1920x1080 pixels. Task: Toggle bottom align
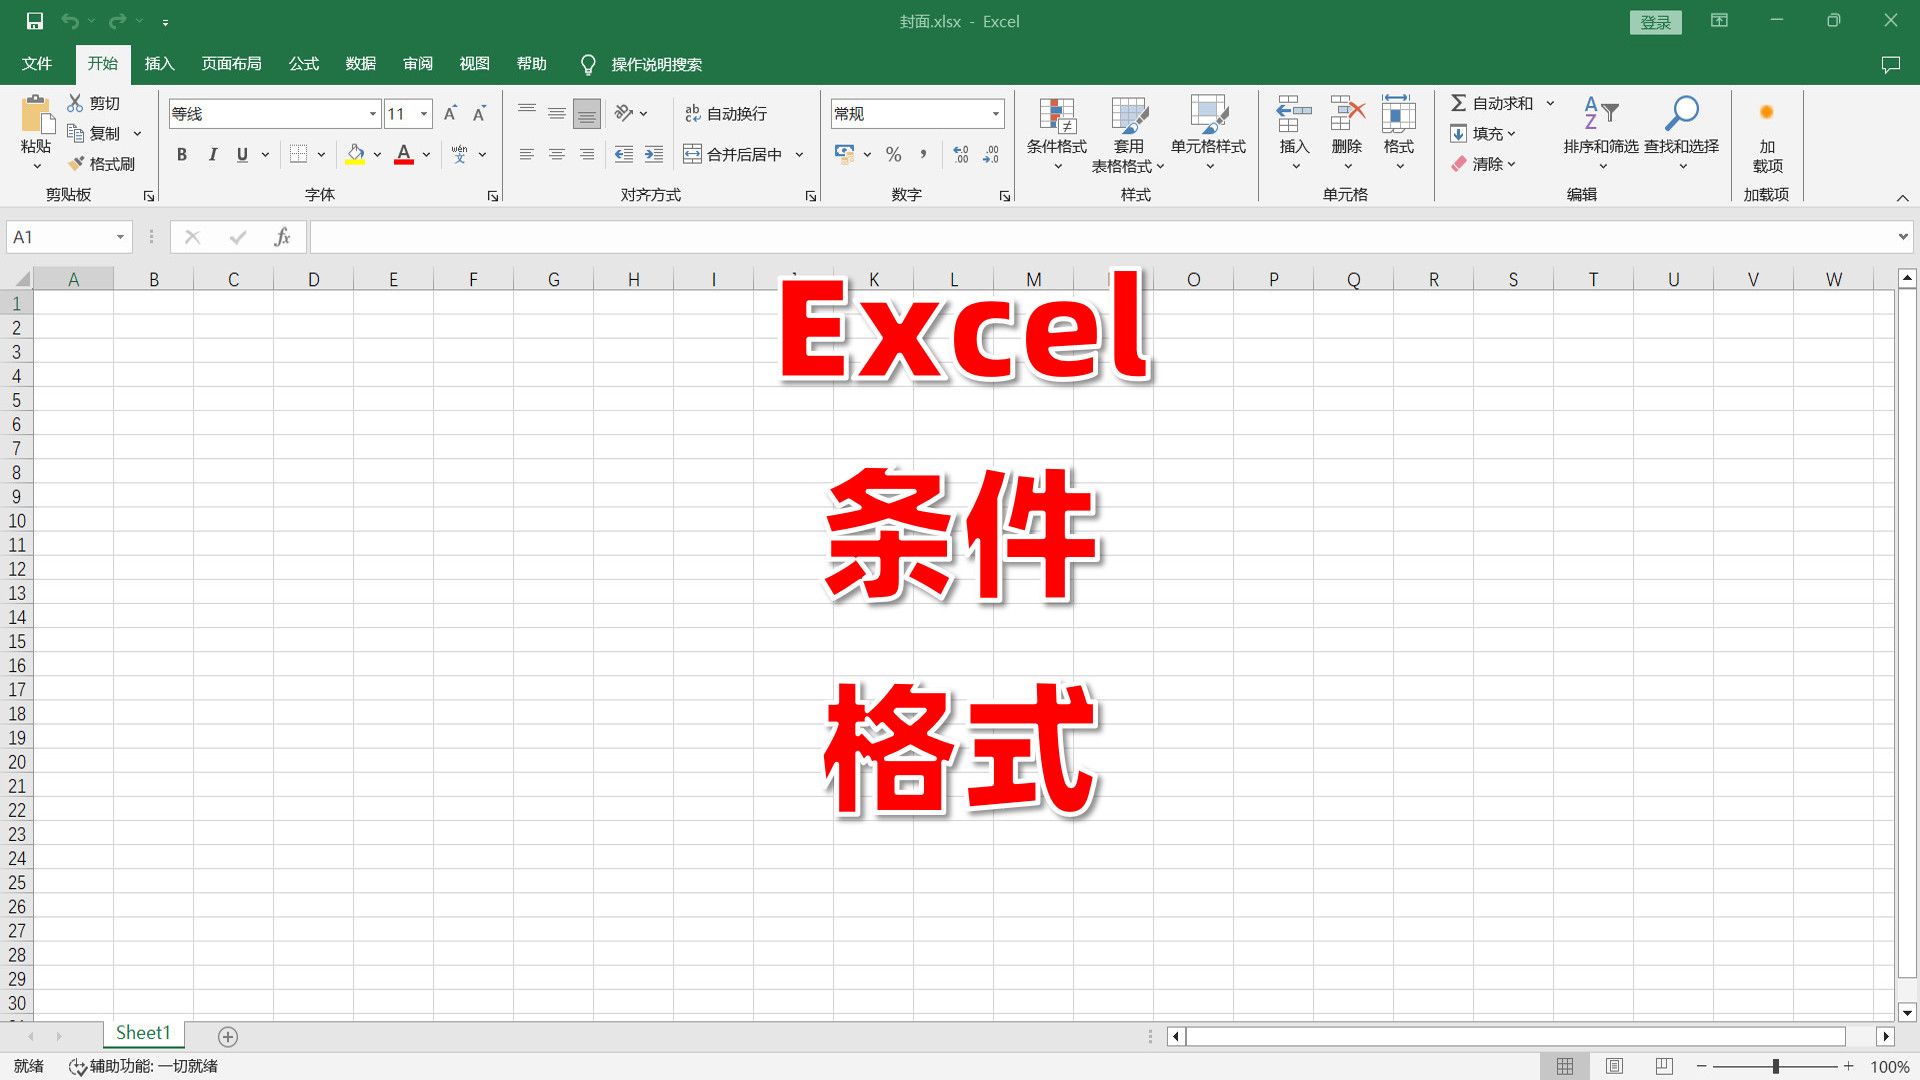587,114
